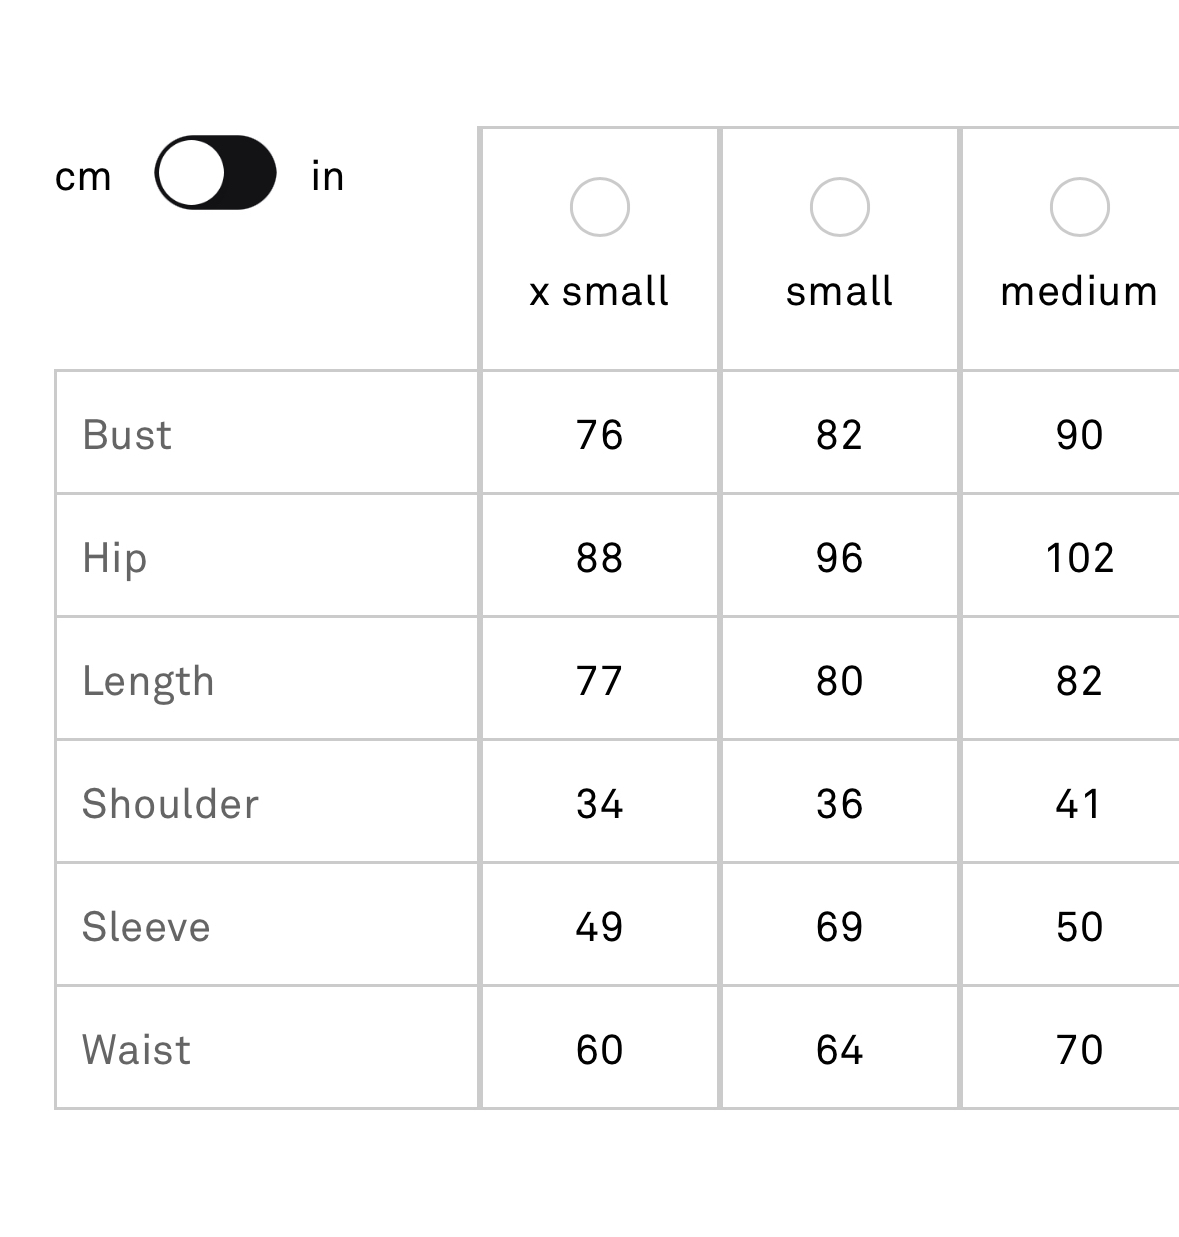Click the x small Bust value 76
This screenshot has height=1237, width=1179.
coord(599,435)
